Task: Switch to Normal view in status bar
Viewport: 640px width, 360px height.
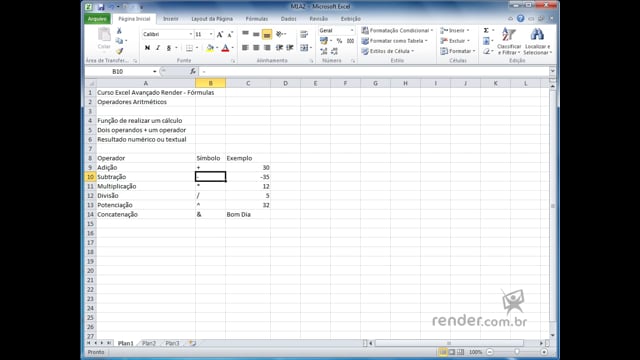Action: tap(443, 352)
